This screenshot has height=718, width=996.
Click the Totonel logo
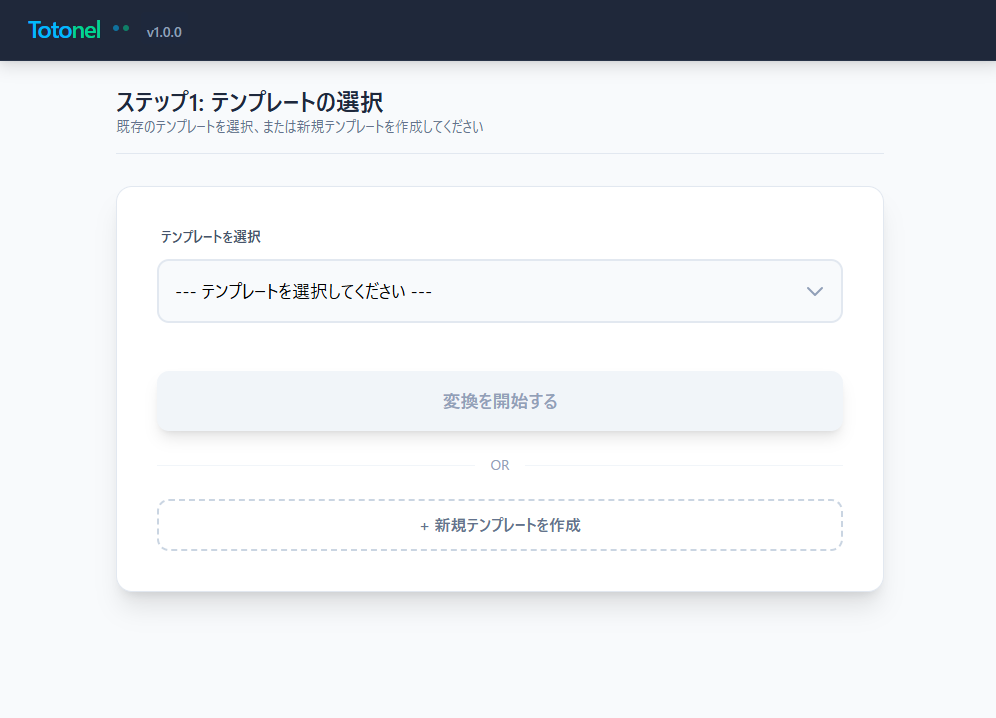point(64,30)
